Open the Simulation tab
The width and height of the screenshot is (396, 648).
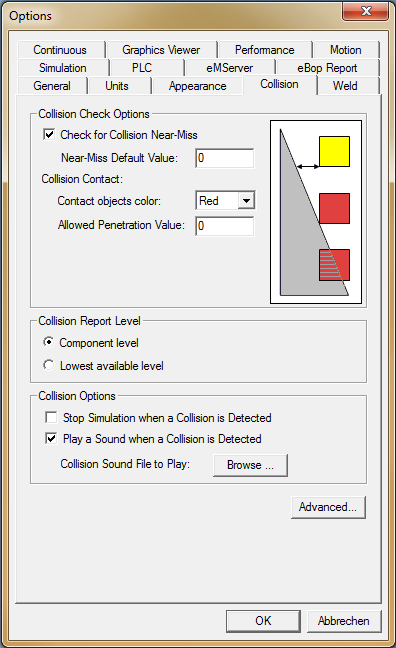click(x=63, y=68)
